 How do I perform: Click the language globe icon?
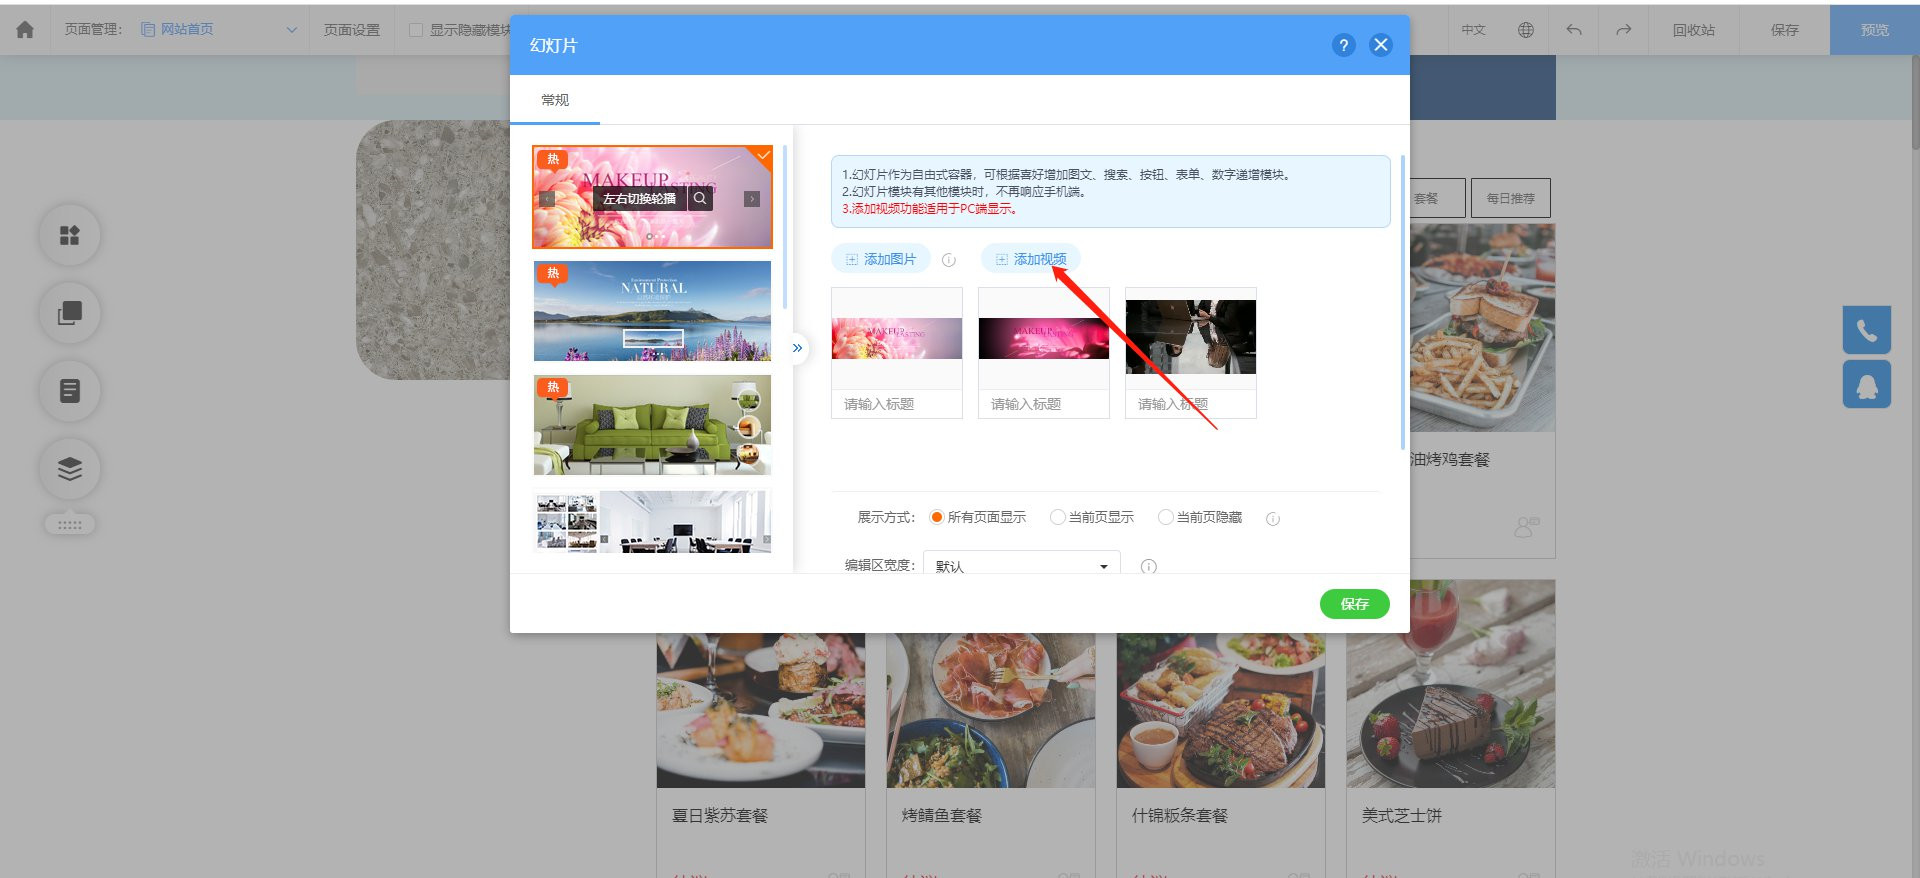click(1525, 30)
